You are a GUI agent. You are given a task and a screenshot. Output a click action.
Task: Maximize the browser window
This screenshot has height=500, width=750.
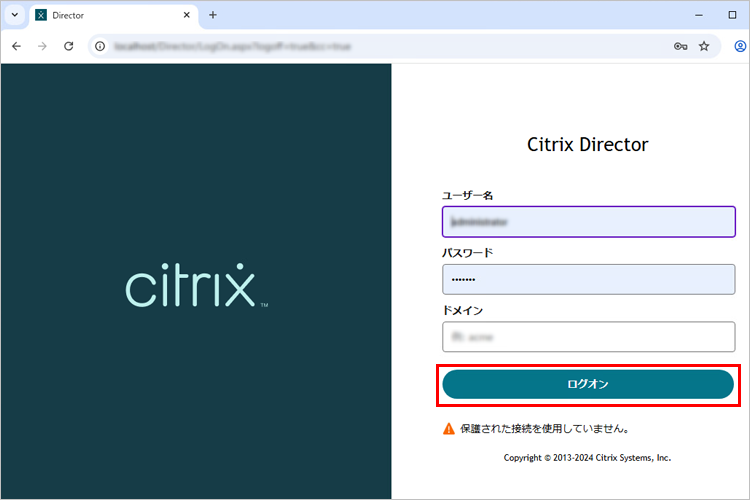click(x=732, y=15)
